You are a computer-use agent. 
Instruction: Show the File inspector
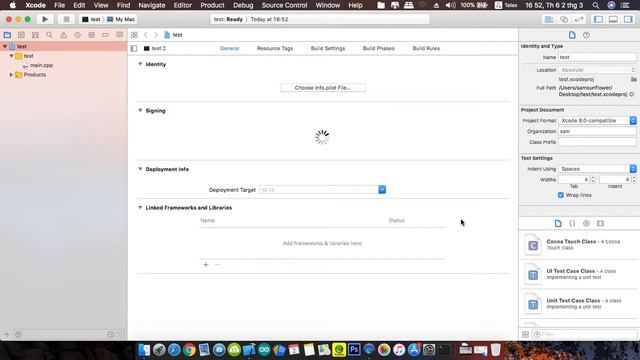click(x=572, y=35)
